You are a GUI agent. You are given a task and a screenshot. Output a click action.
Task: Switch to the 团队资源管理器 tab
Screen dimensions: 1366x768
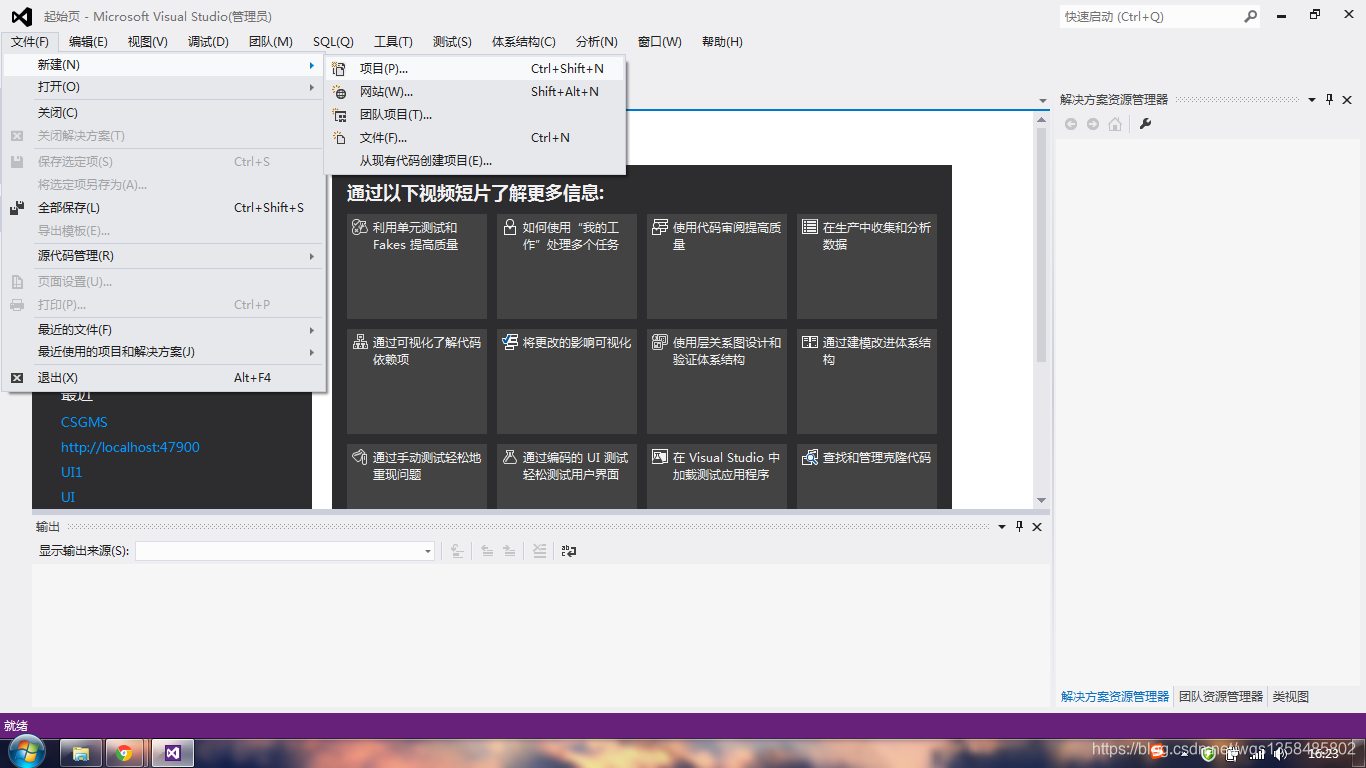pyautogui.click(x=1220, y=696)
